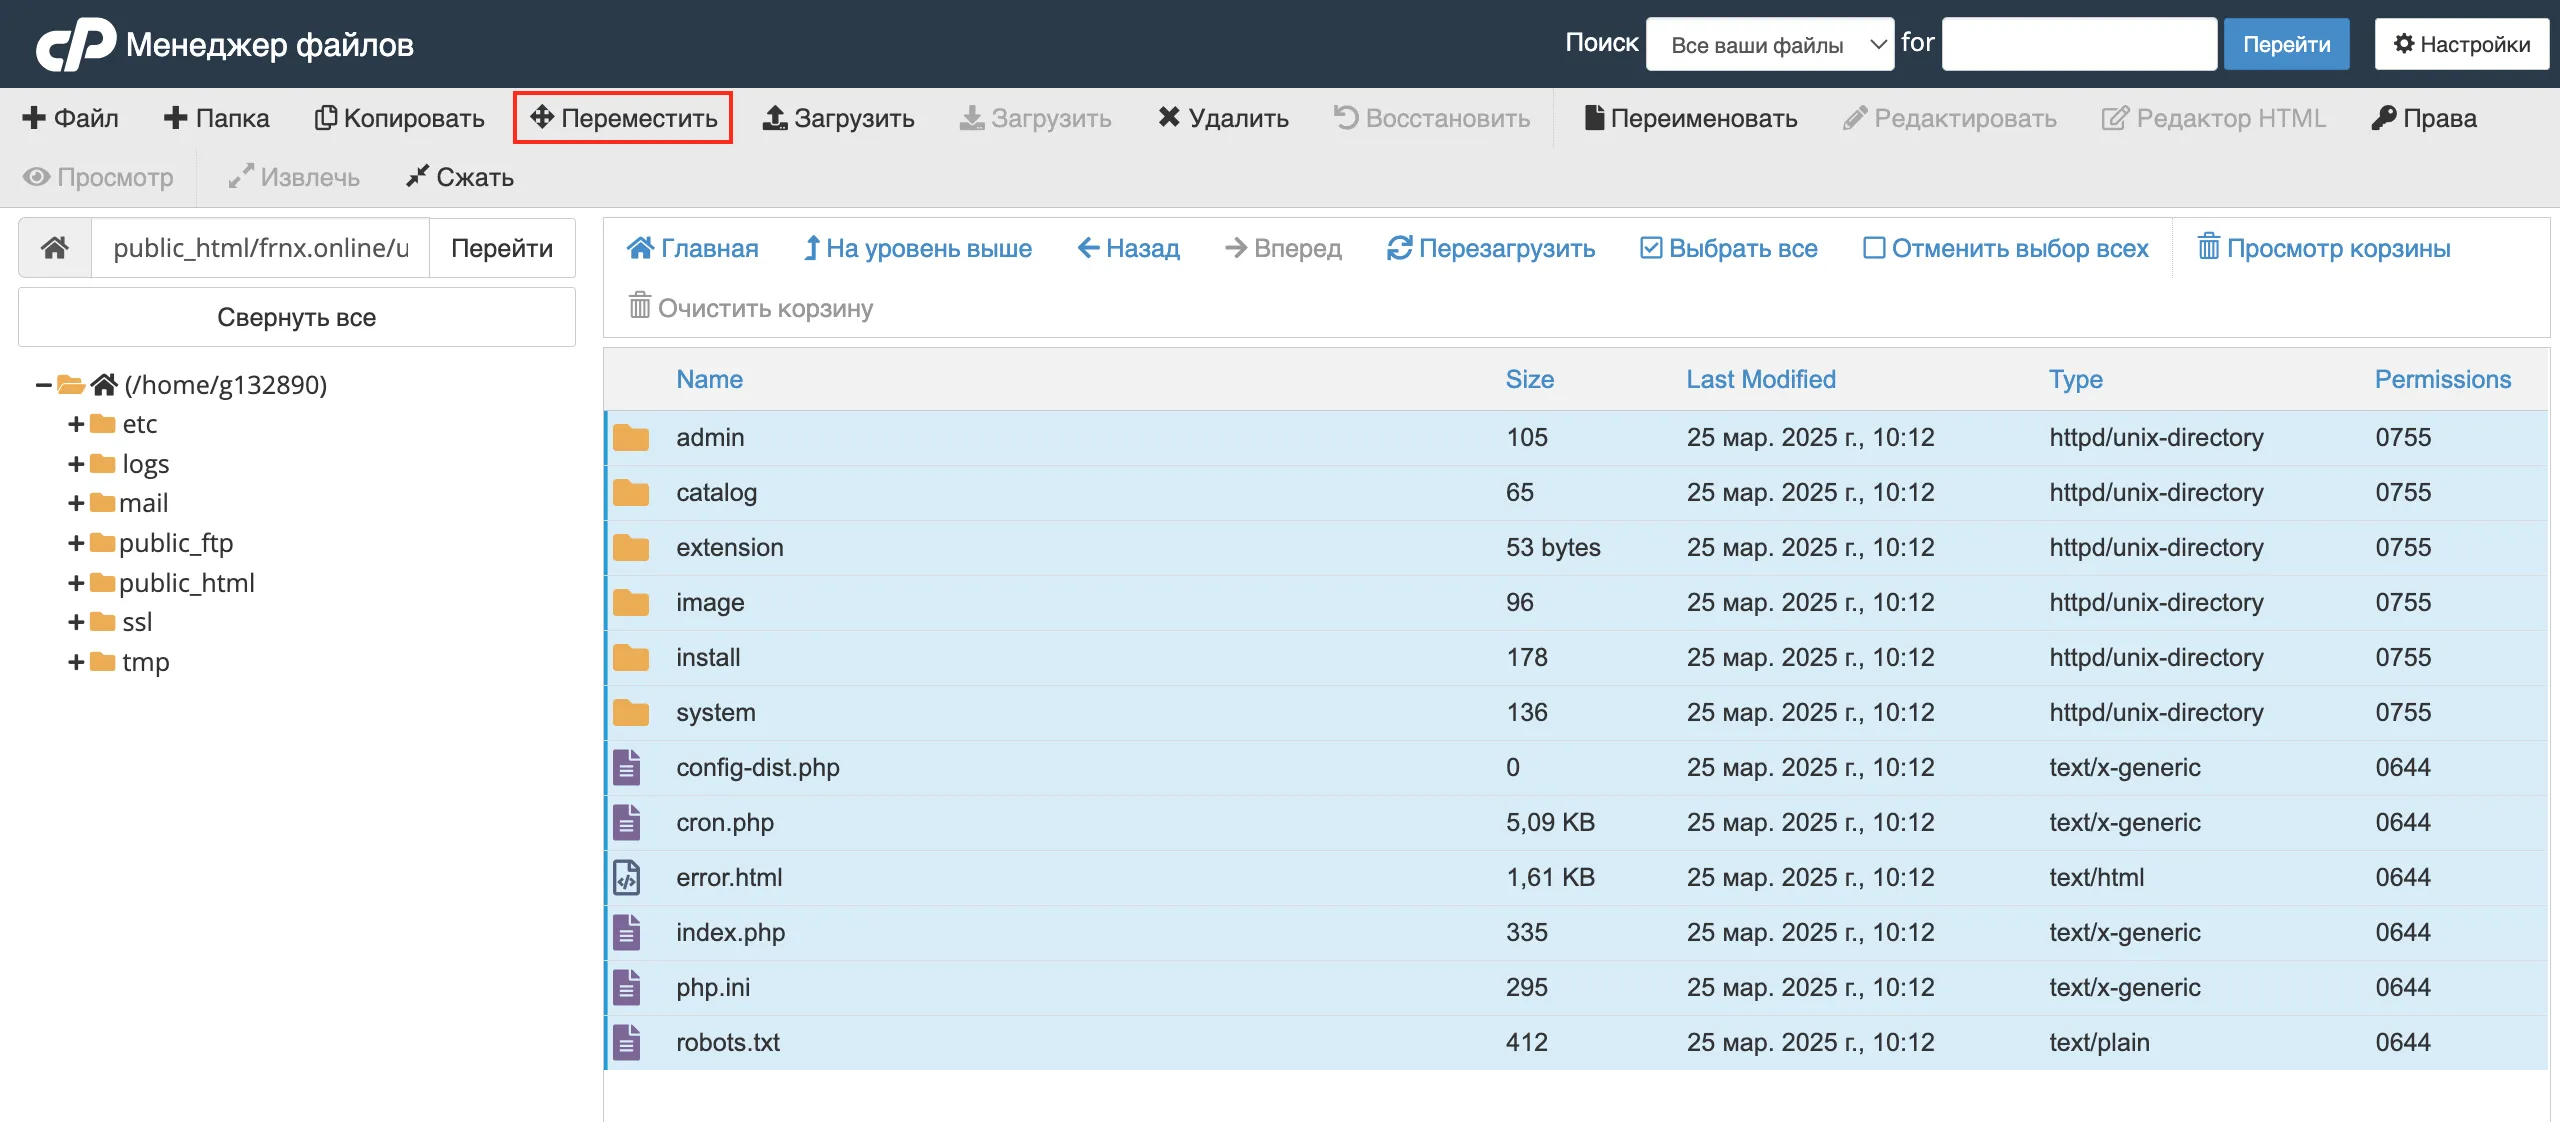
Task: Click Выбрать все checkbox link
Action: (1729, 248)
